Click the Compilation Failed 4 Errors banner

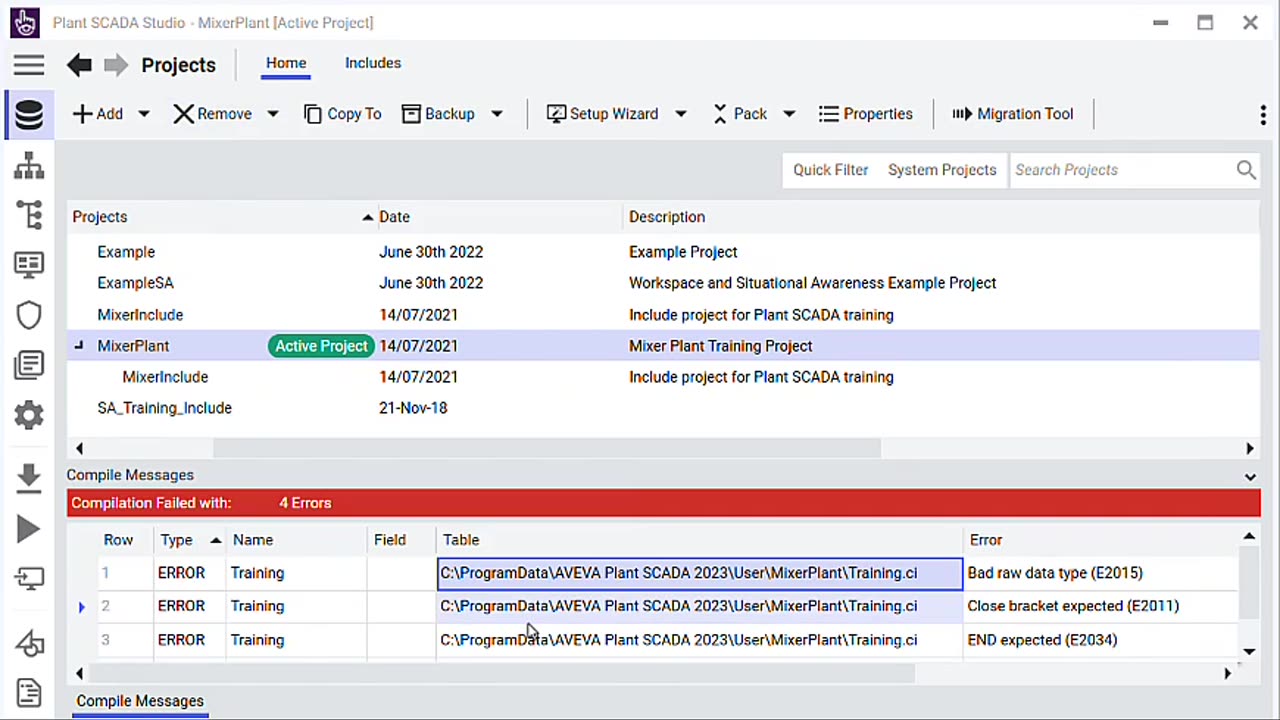(663, 503)
